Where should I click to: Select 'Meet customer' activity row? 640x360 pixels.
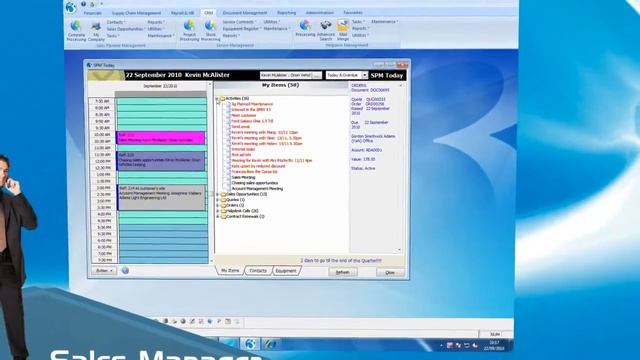pos(244,116)
